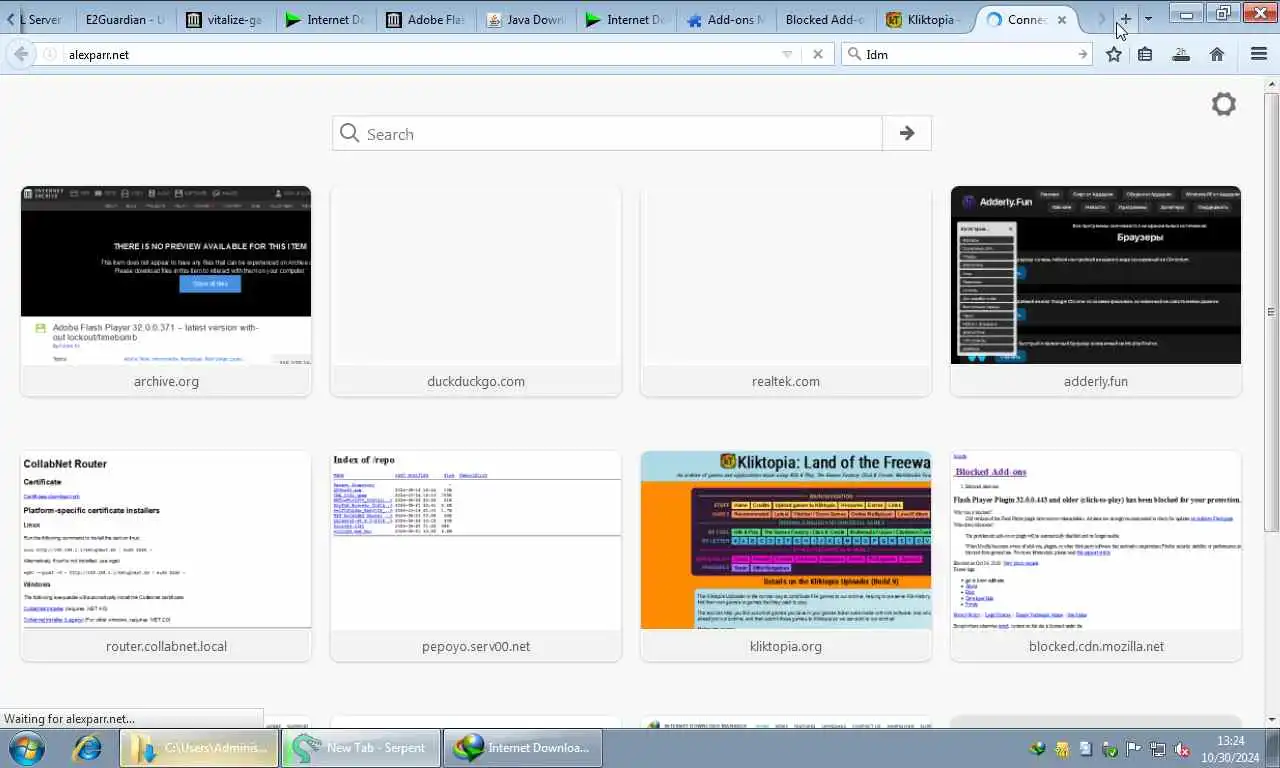The image size is (1280, 768).
Task: Open the adderly.fun tile
Action: pos(1096,291)
